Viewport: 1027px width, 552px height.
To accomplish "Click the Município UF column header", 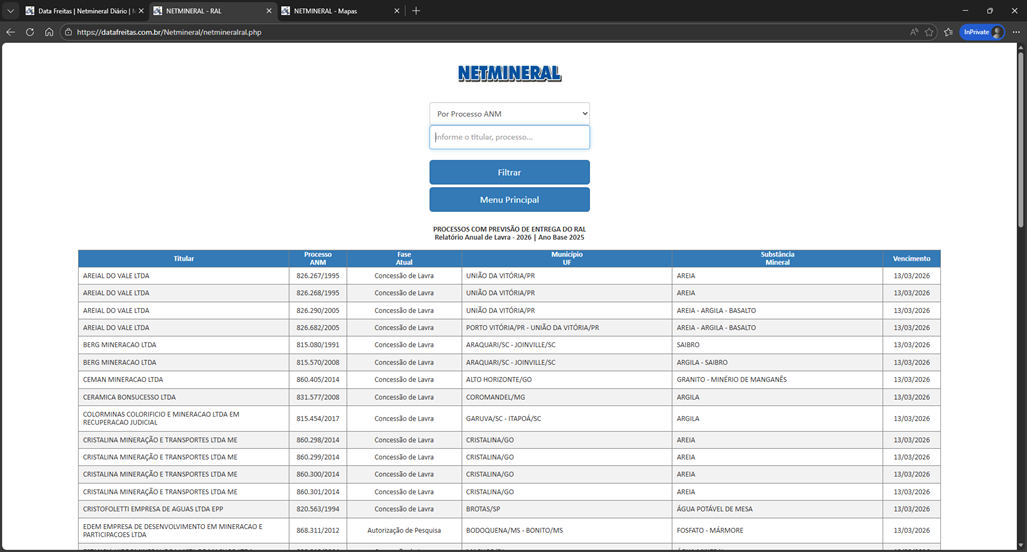I will (x=567, y=259).
